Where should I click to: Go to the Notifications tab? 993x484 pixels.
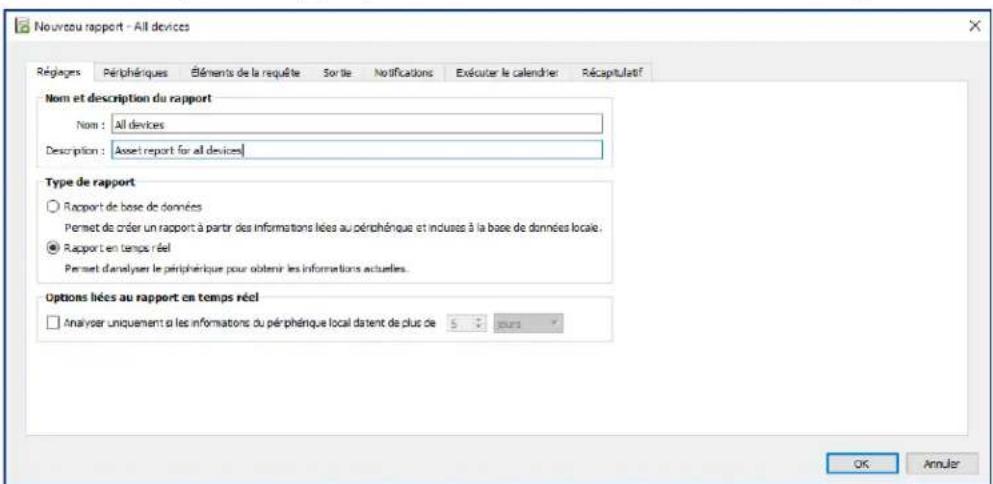(403, 73)
